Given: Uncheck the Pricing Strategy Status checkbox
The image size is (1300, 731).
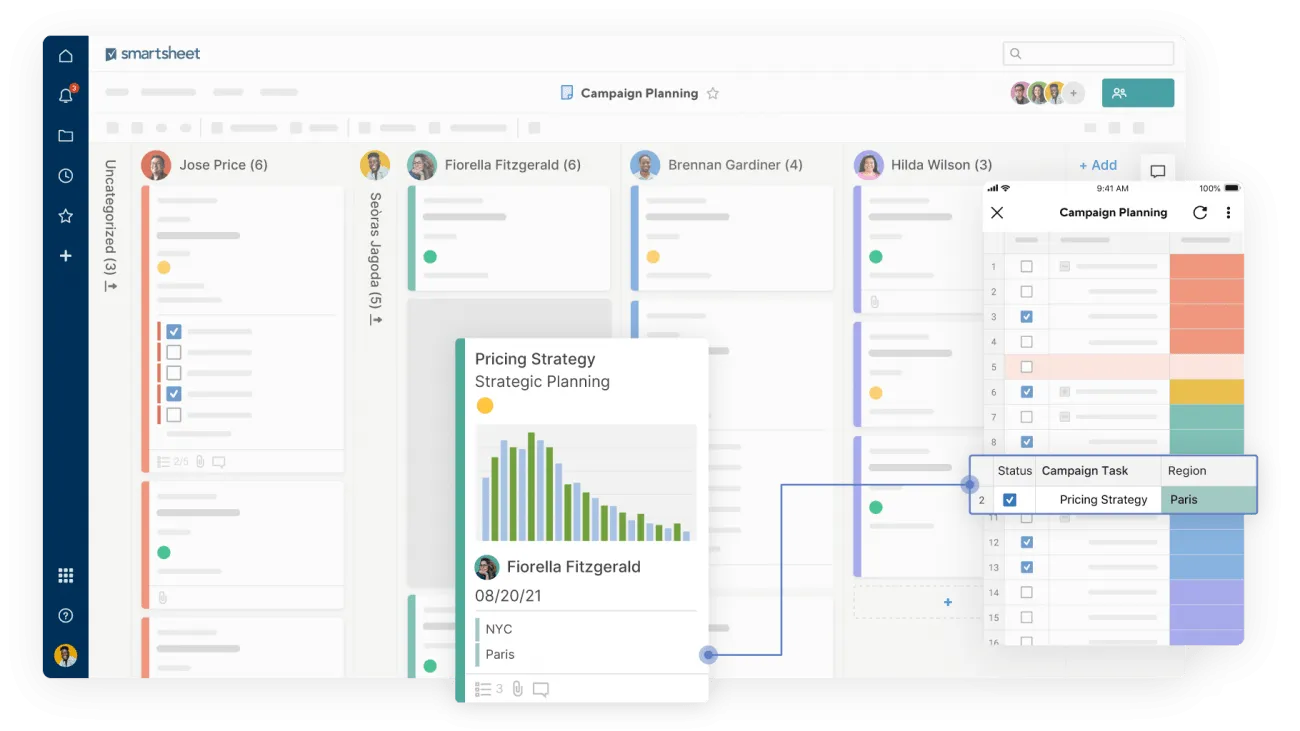Looking at the screenshot, I should pyautogui.click(x=1010, y=500).
